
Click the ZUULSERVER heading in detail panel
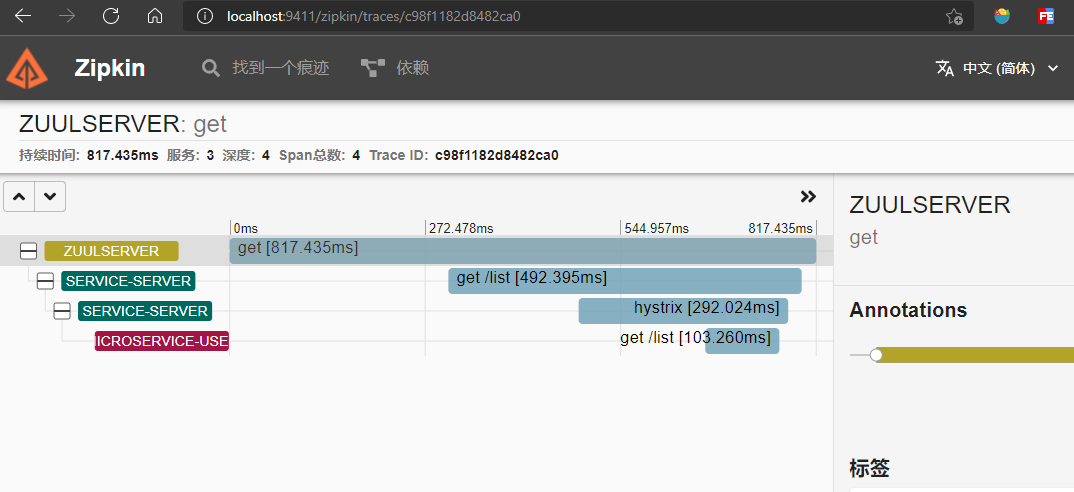929,205
